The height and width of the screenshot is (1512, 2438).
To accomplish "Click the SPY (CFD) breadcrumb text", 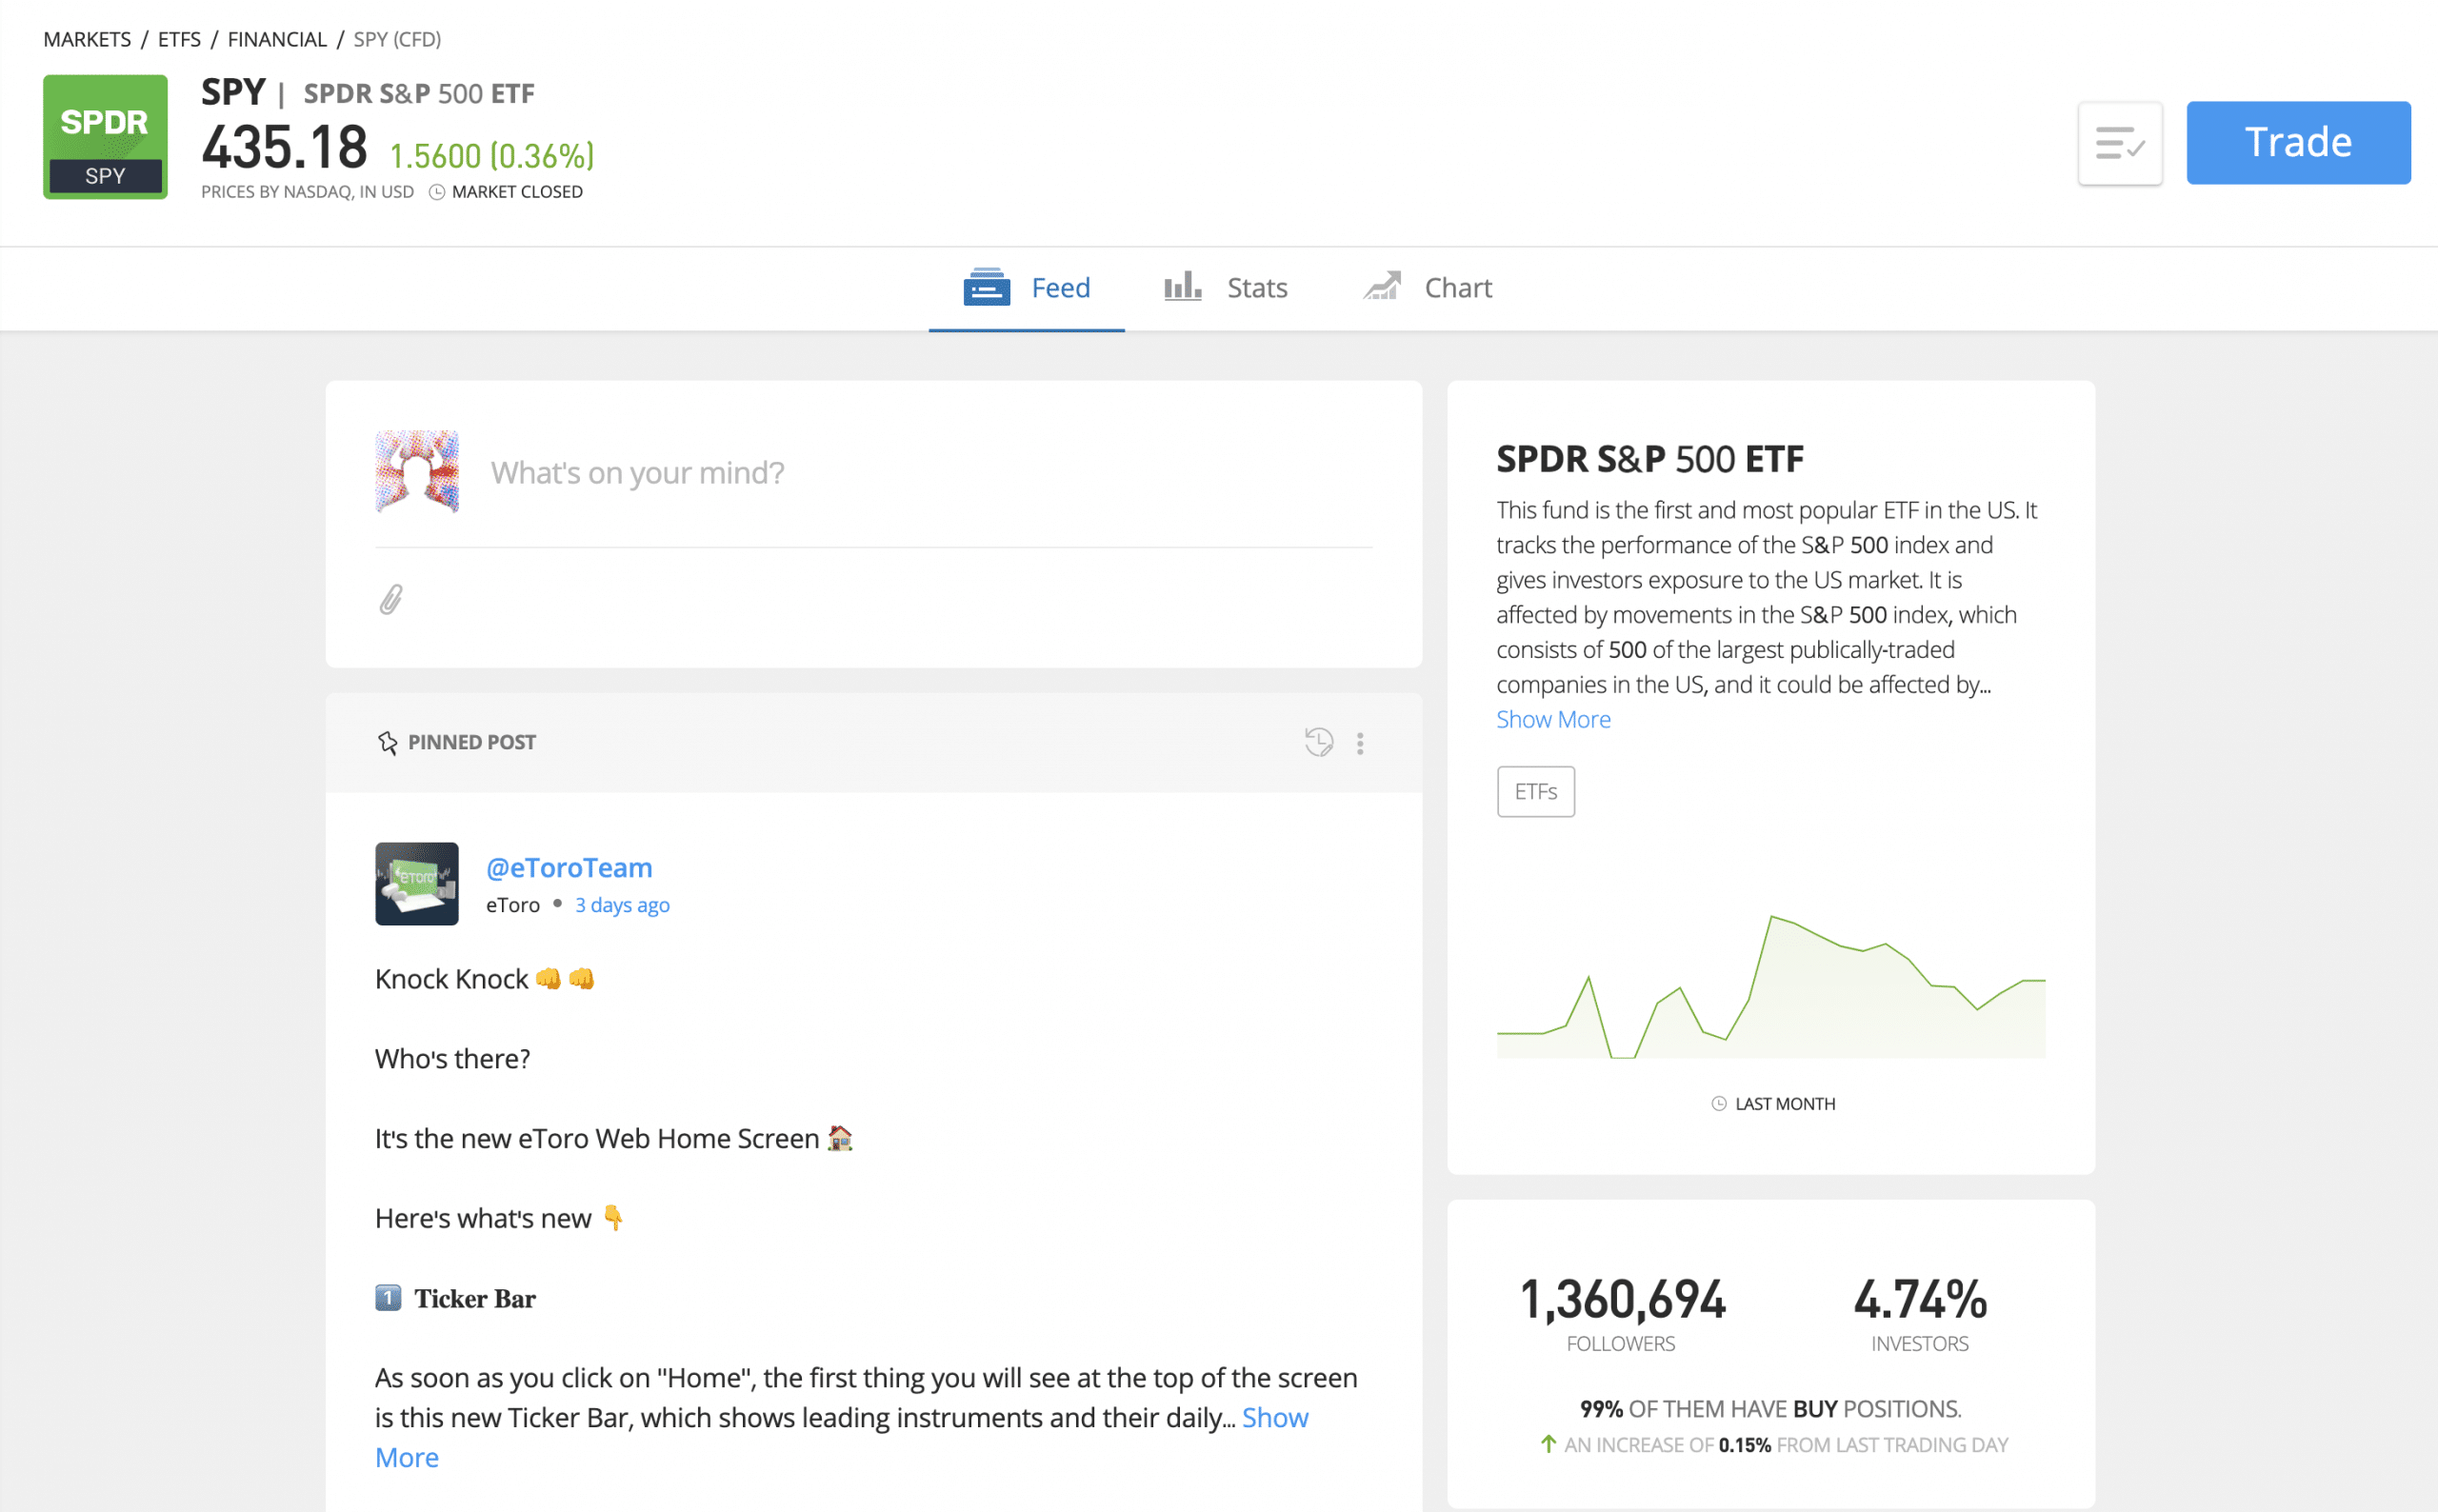I will tap(397, 39).
